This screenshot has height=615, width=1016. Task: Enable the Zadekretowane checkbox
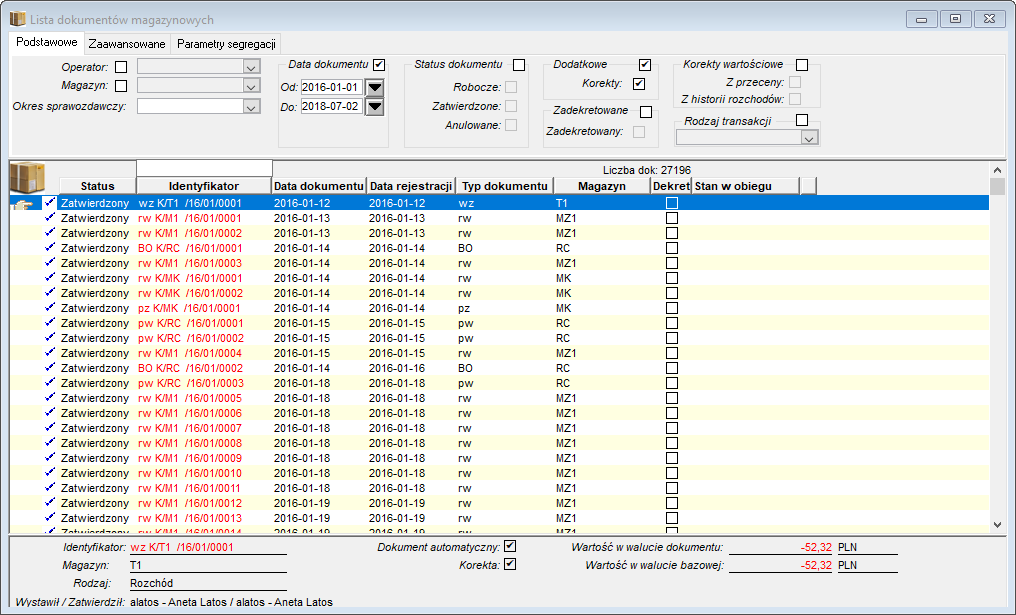pos(646,111)
